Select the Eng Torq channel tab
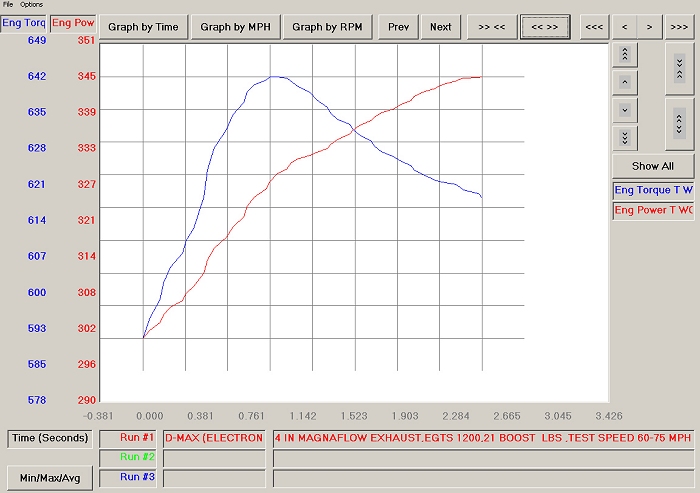Viewport: 700px width, 493px height. [x=24, y=23]
